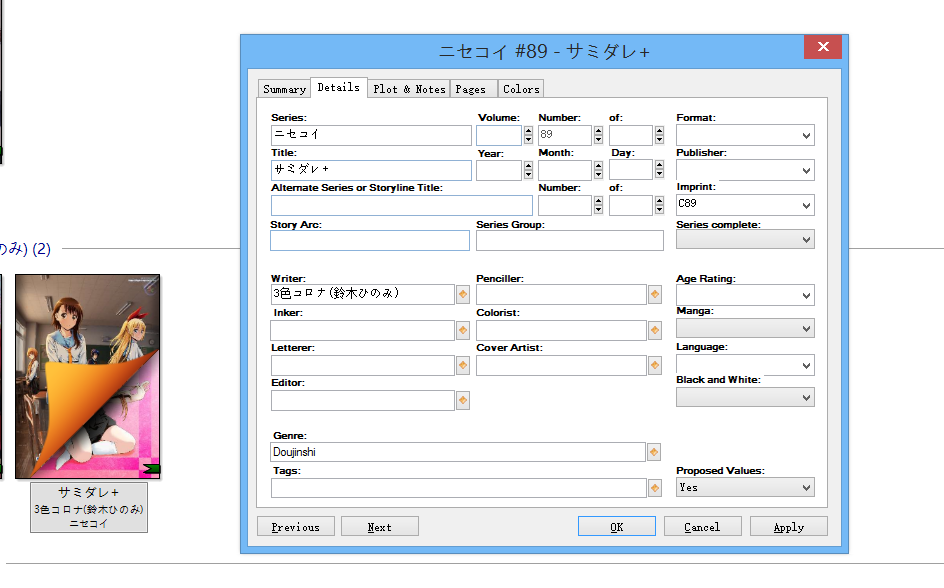Screen dimensions: 944x588
Task: Click the icon beside the Writer field
Action: [462, 295]
